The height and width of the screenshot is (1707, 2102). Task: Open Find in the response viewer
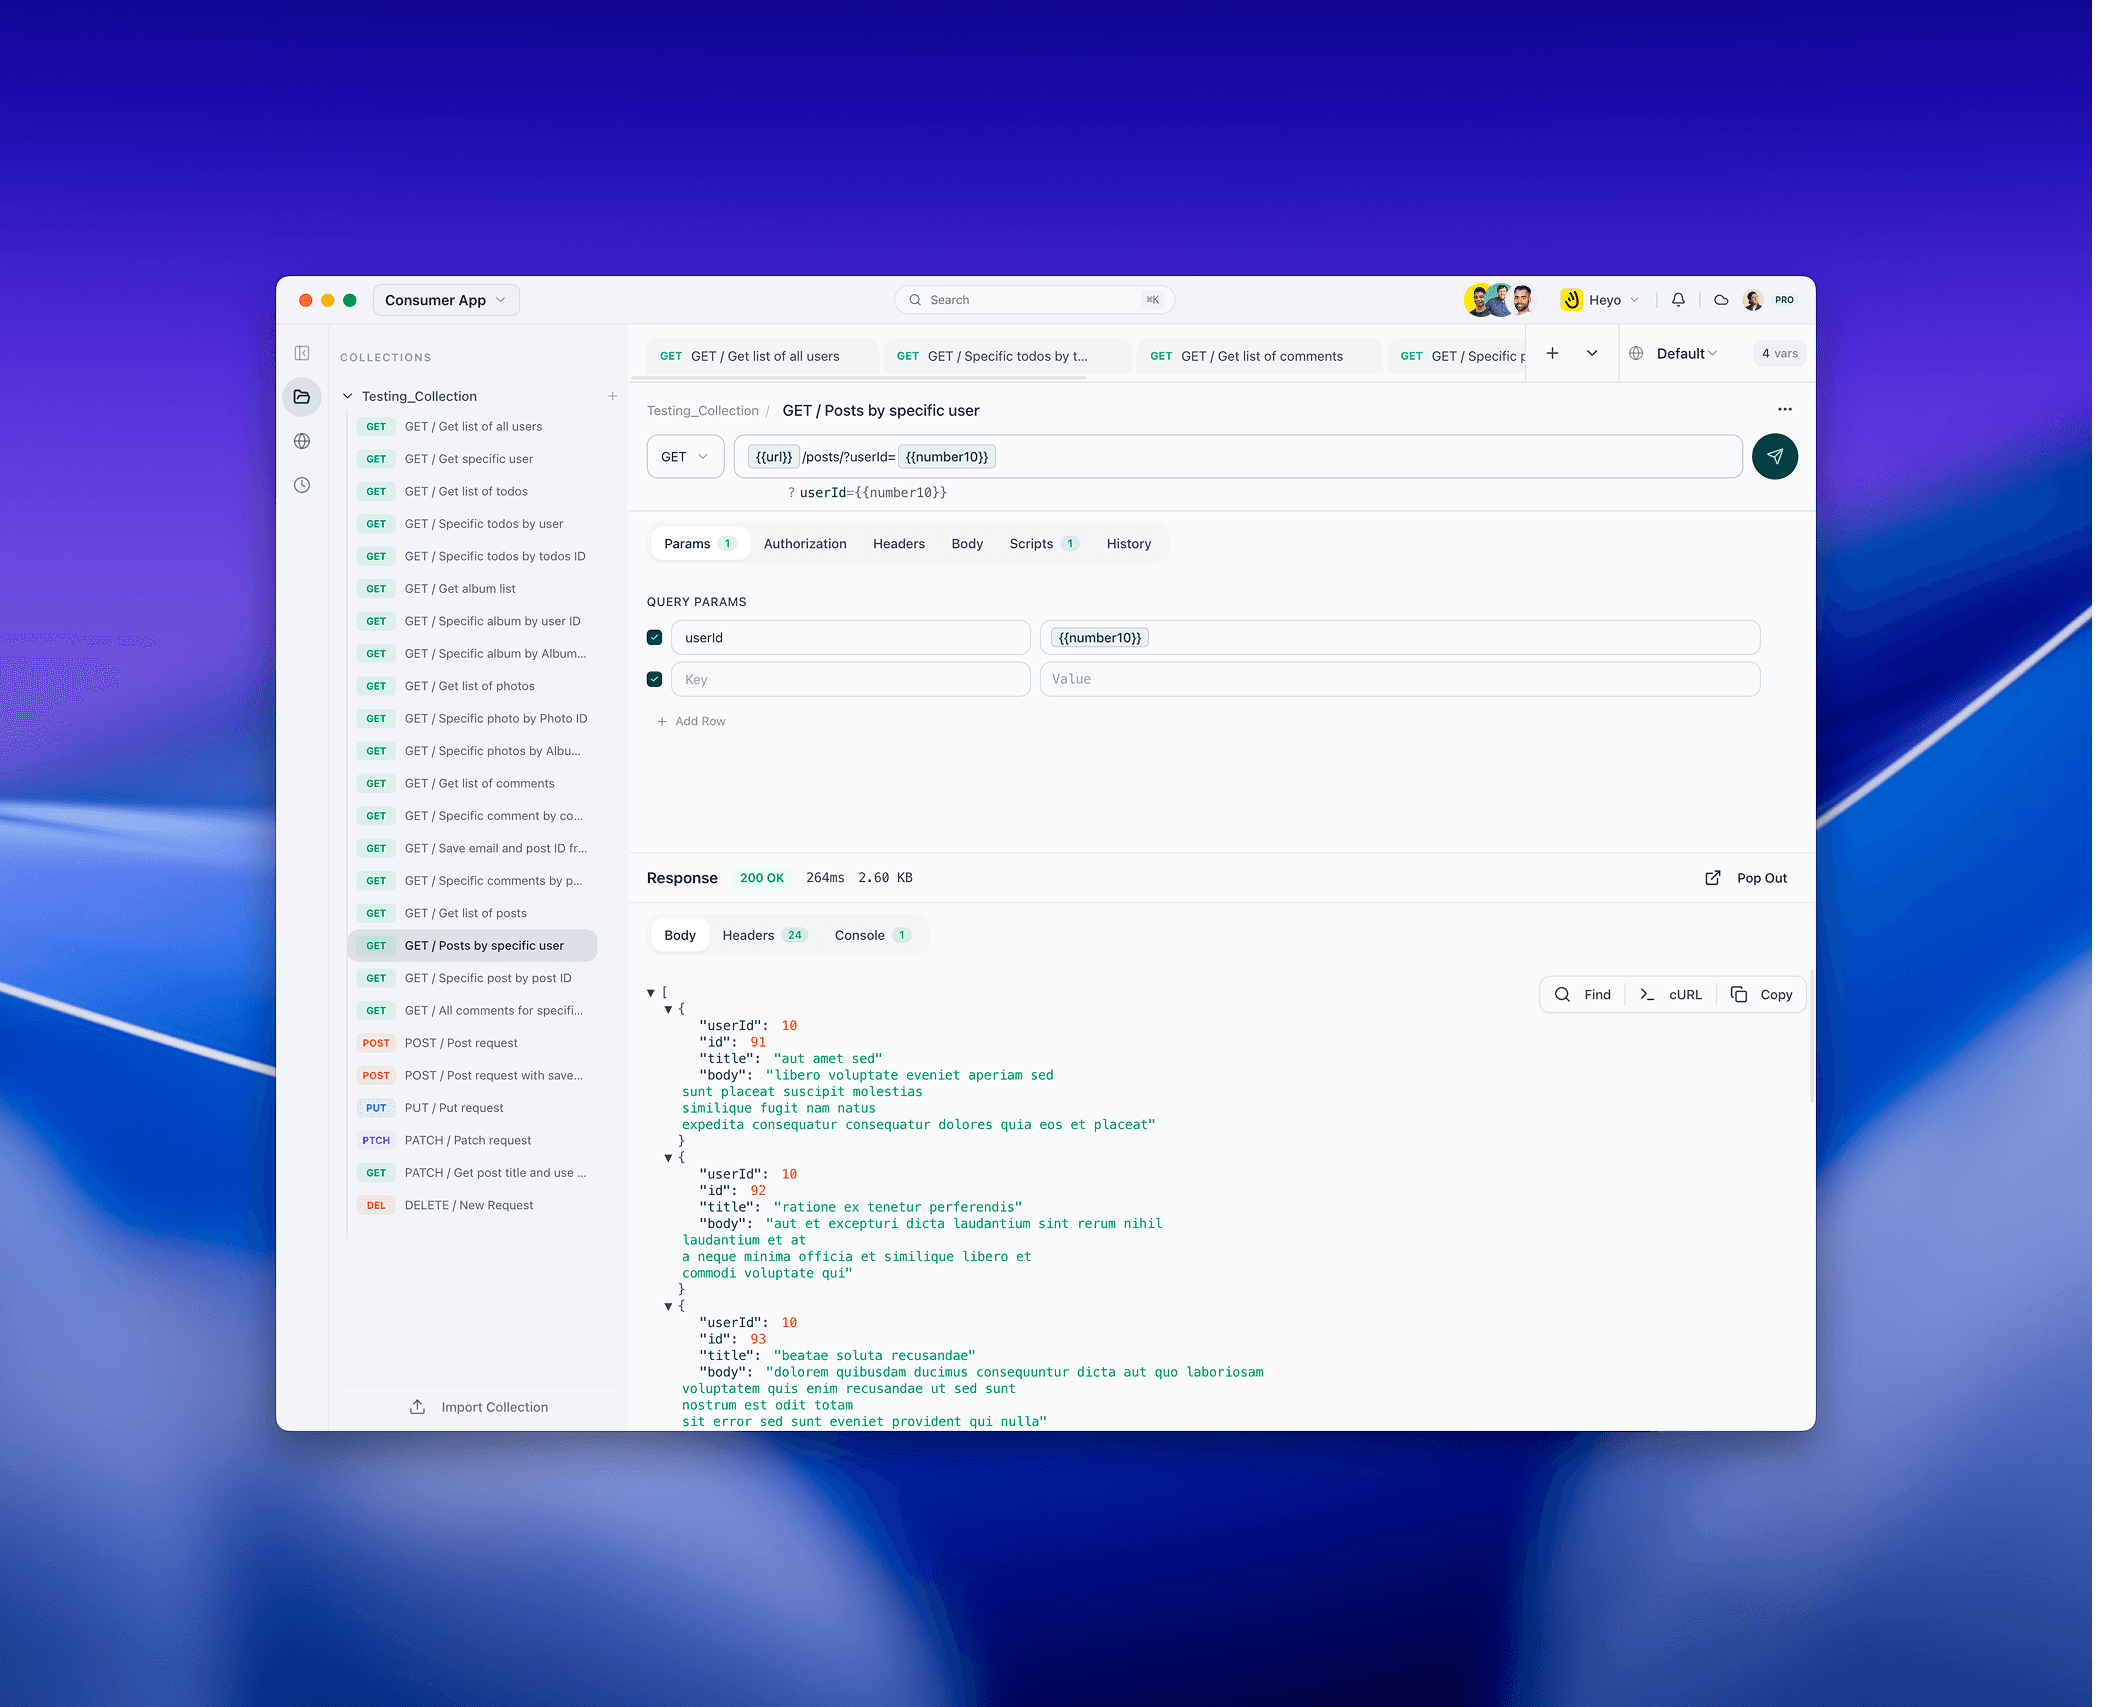point(1583,994)
